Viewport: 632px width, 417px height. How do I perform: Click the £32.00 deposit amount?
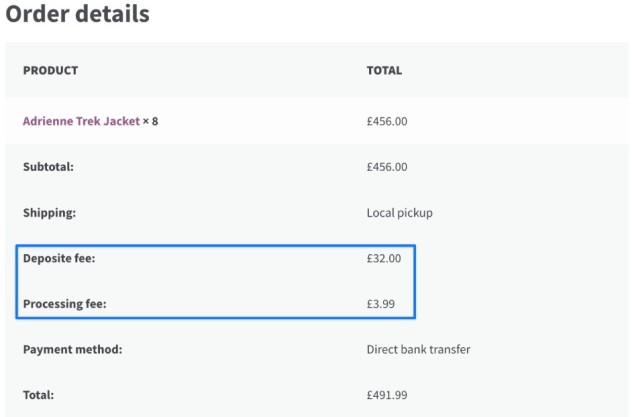(x=384, y=258)
